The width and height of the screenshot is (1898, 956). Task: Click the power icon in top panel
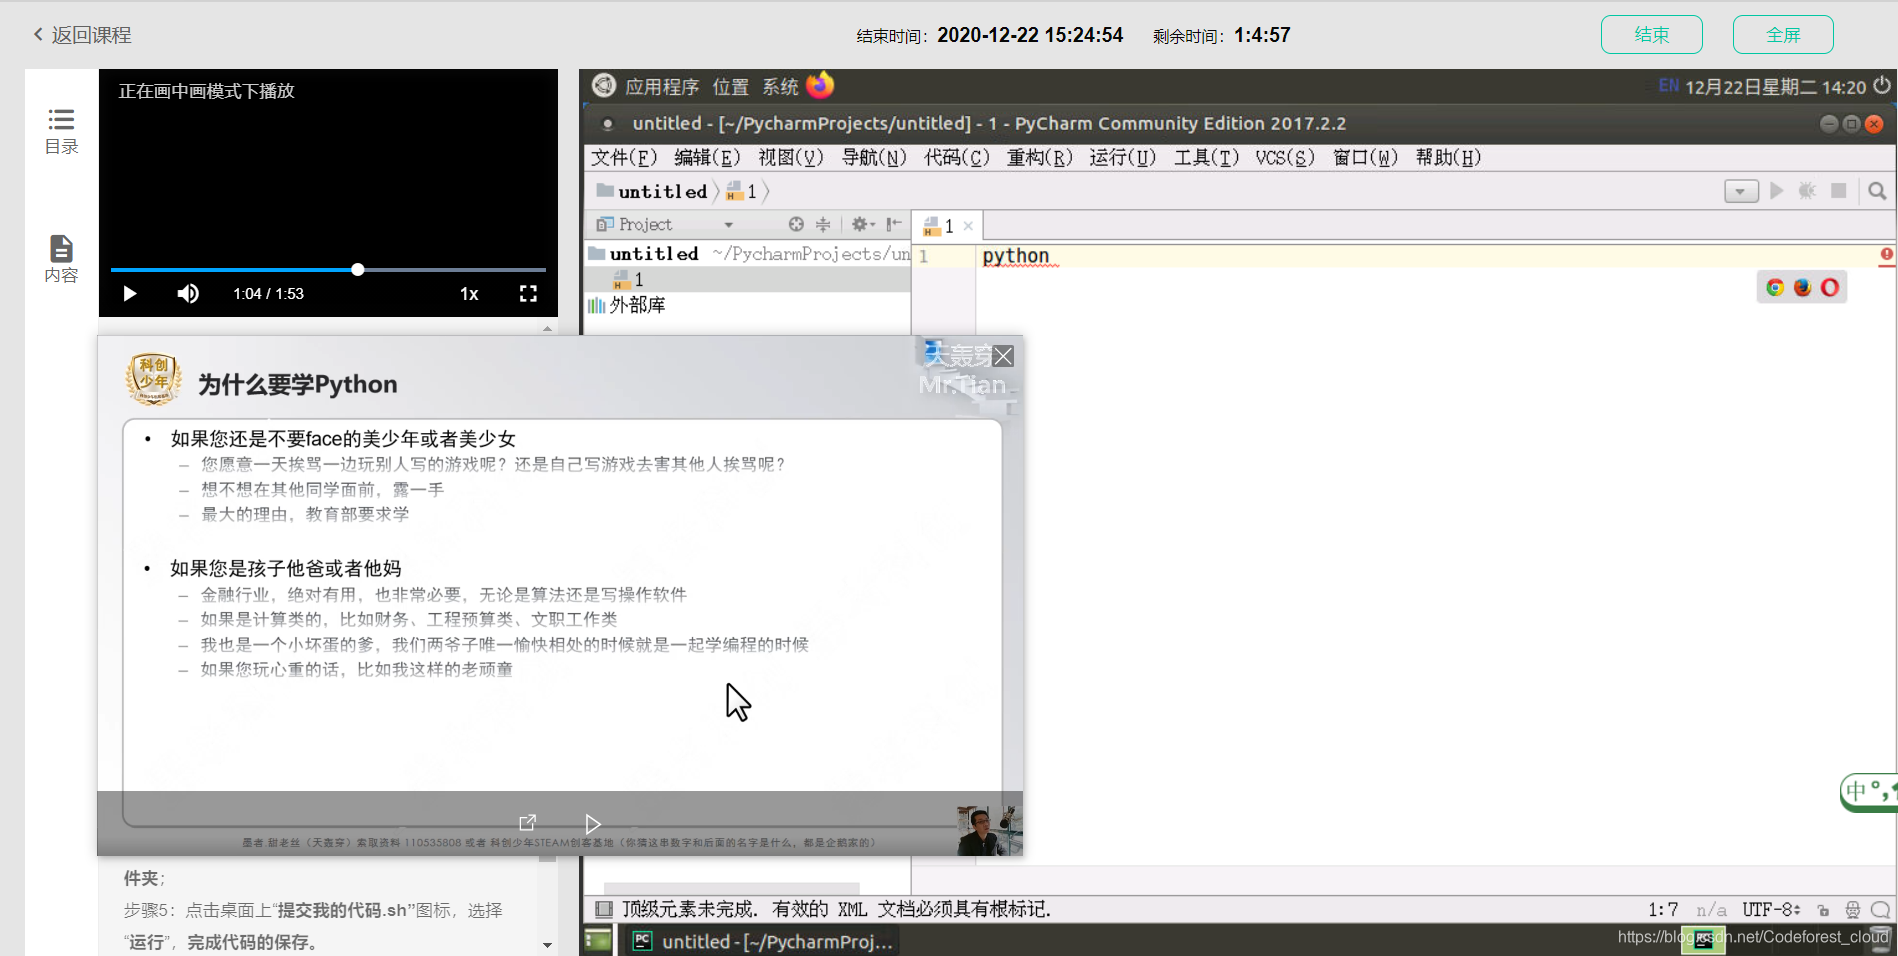[x=1882, y=86]
